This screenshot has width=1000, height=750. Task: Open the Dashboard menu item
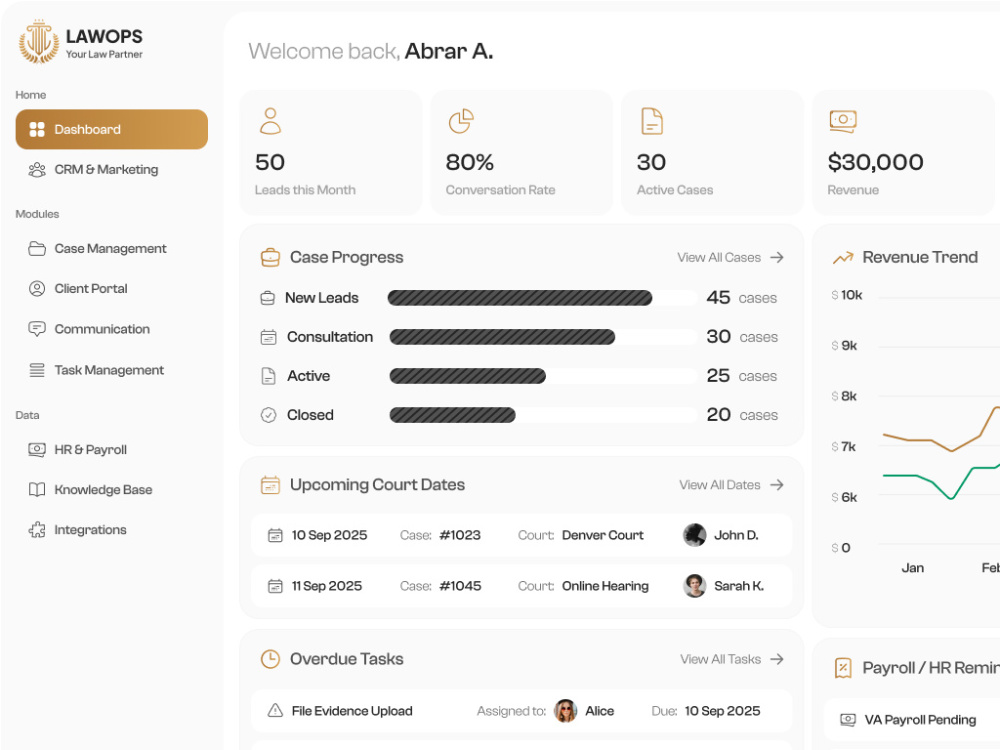pyautogui.click(x=112, y=129)
